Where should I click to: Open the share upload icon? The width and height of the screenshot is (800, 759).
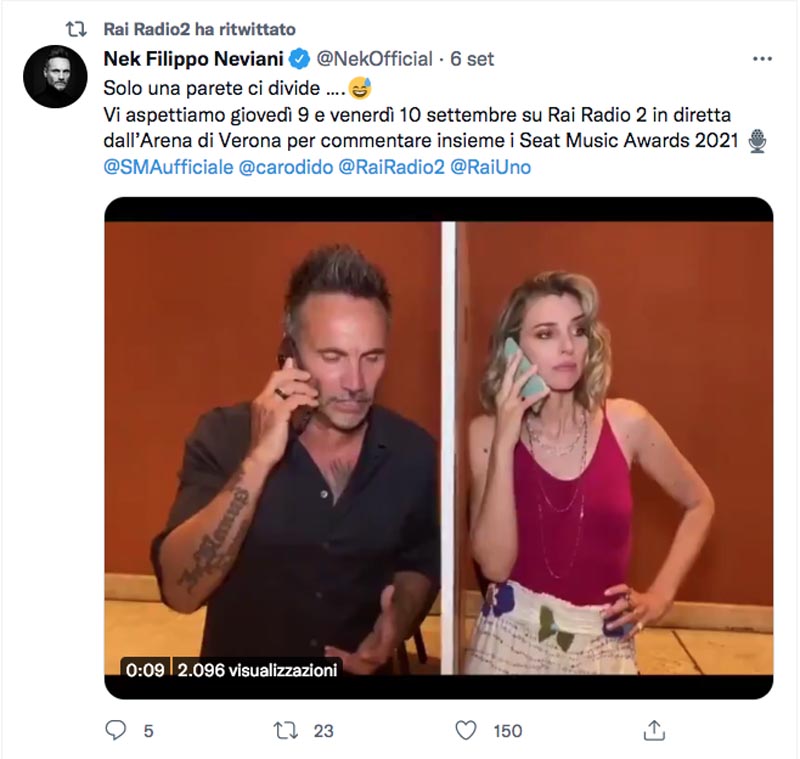click(x=654, y=730)
